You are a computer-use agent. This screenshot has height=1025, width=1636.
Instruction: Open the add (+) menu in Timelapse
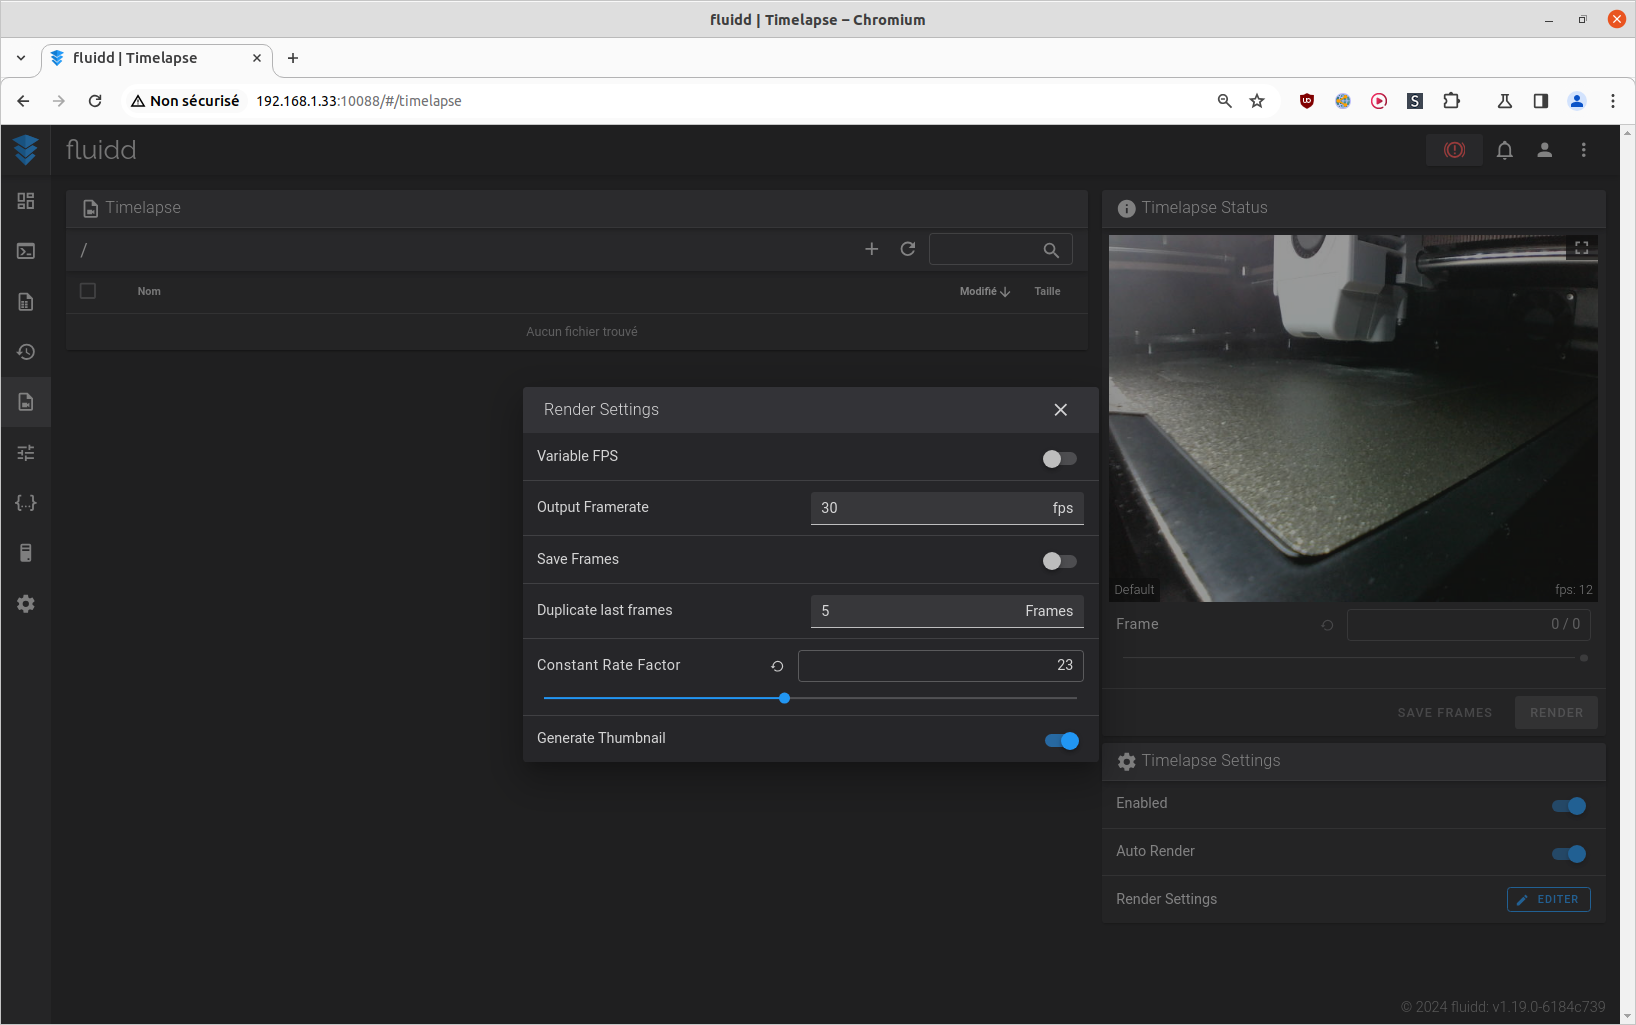click(x=872, y=249)
